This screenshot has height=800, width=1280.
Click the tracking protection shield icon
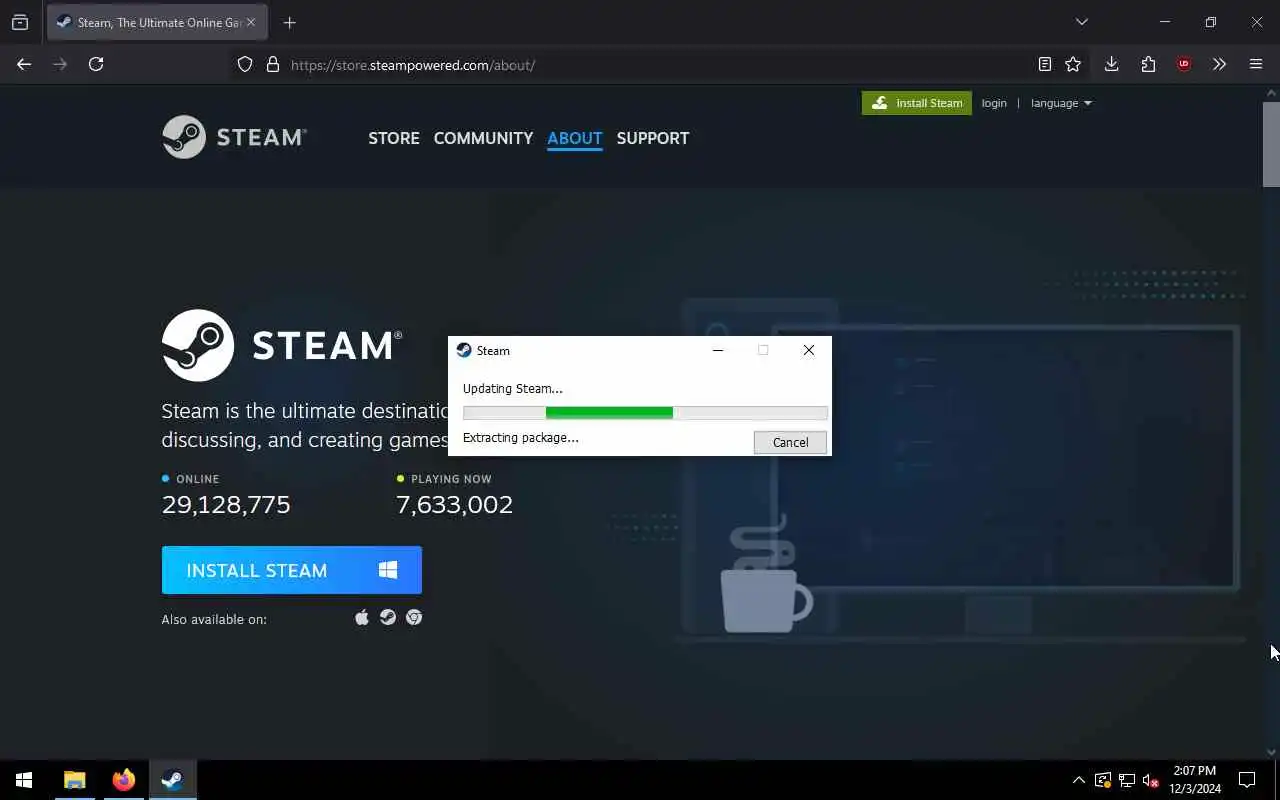pyautogui.click(x=245, y=65)
